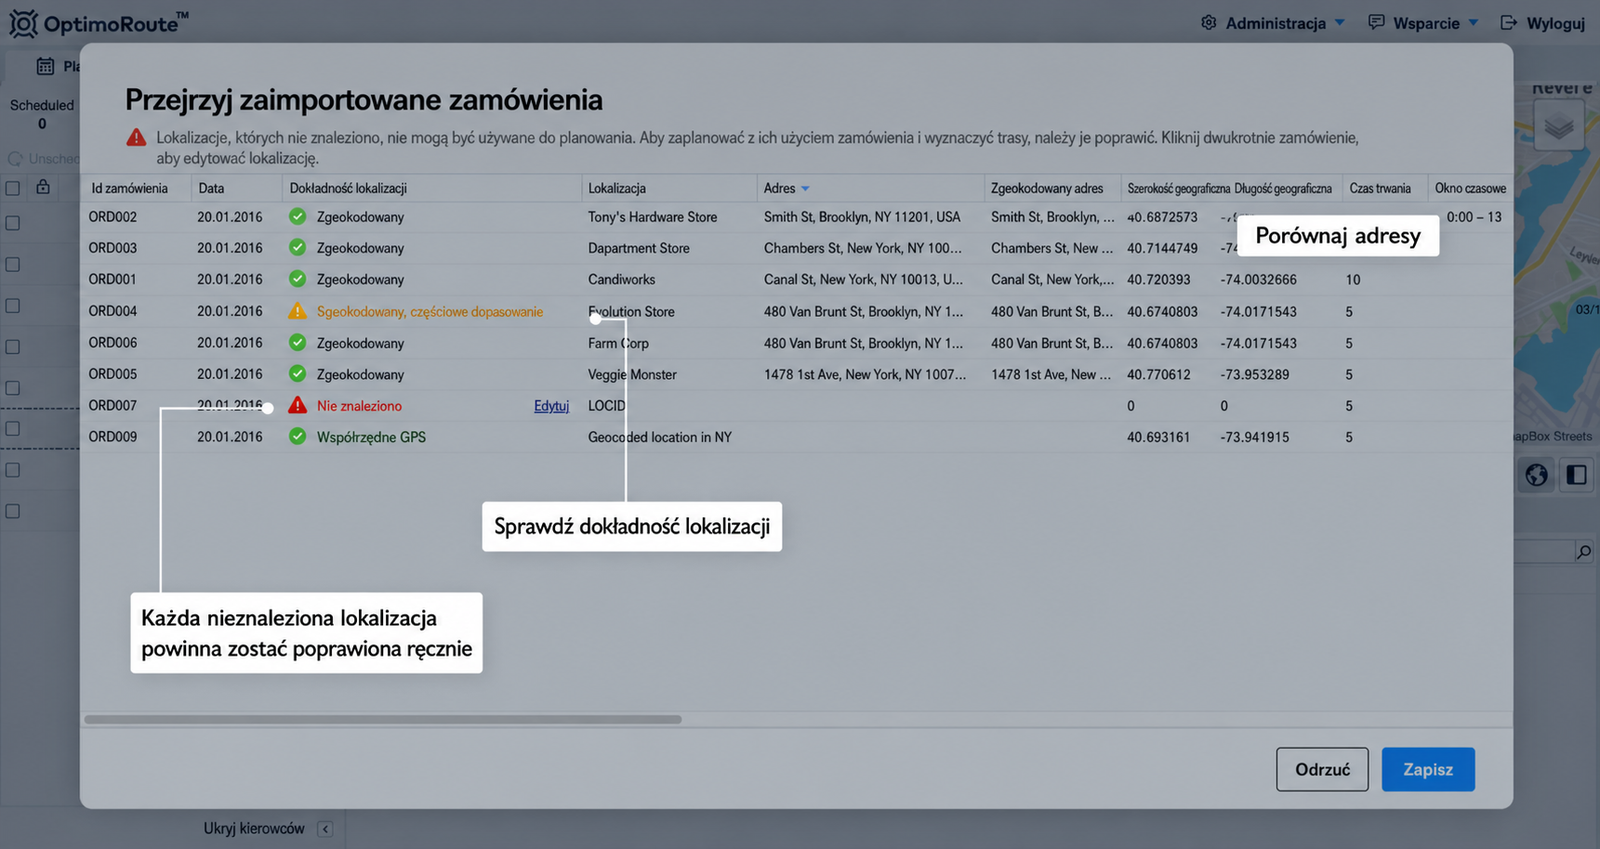Sort by Dokładność lokalizacji column header
The width and height of the screenshot is (1600, 849).
coord(348,188)
